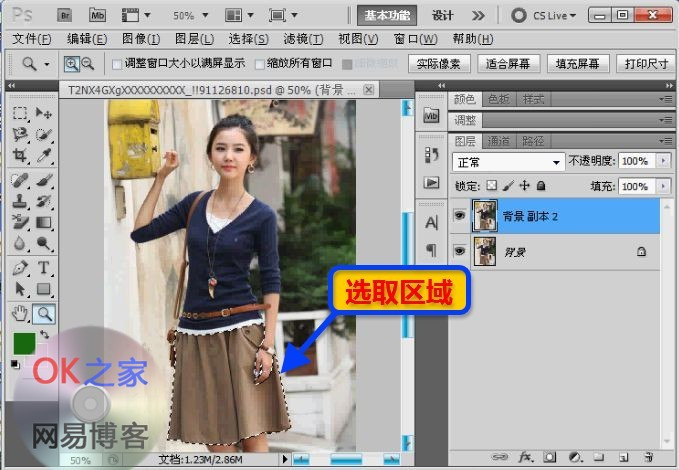Select the Clone Stamp tool
The height and width of the screenshot is (470, 679).
20,201
